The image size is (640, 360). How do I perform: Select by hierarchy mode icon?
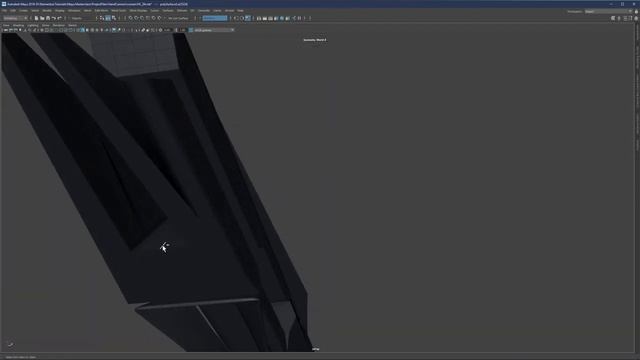coord(102,18)
